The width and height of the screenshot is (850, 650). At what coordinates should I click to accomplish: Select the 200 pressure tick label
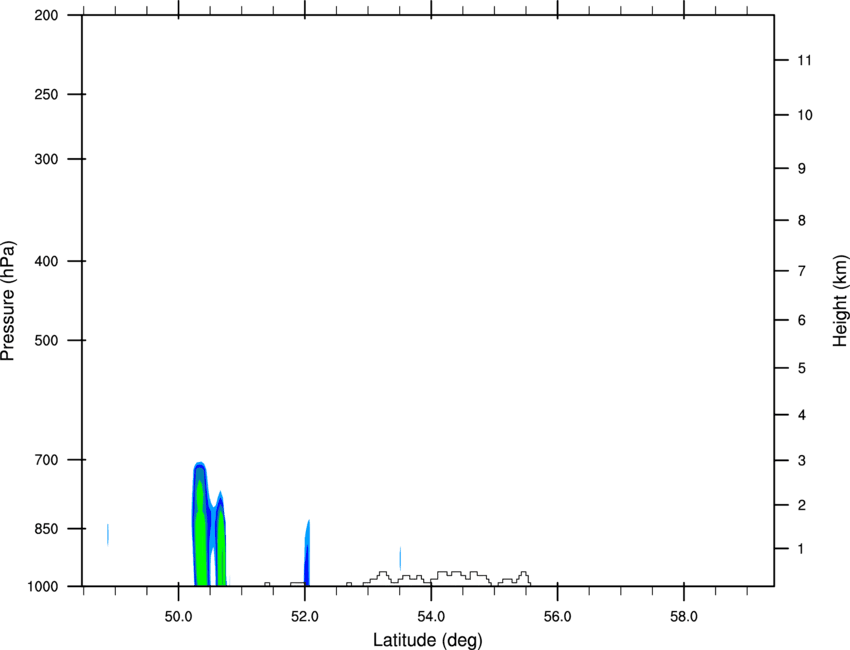click(46, 16)
